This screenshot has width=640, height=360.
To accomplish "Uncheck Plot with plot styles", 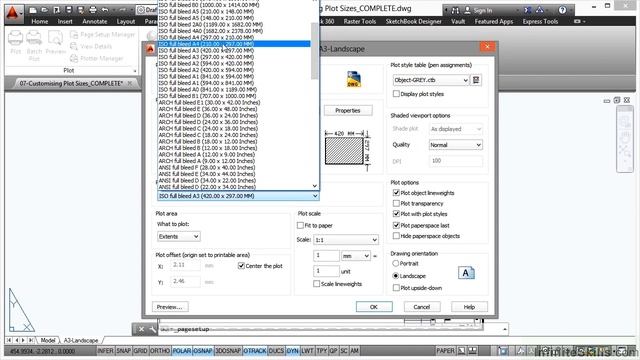I will [396, 214].
